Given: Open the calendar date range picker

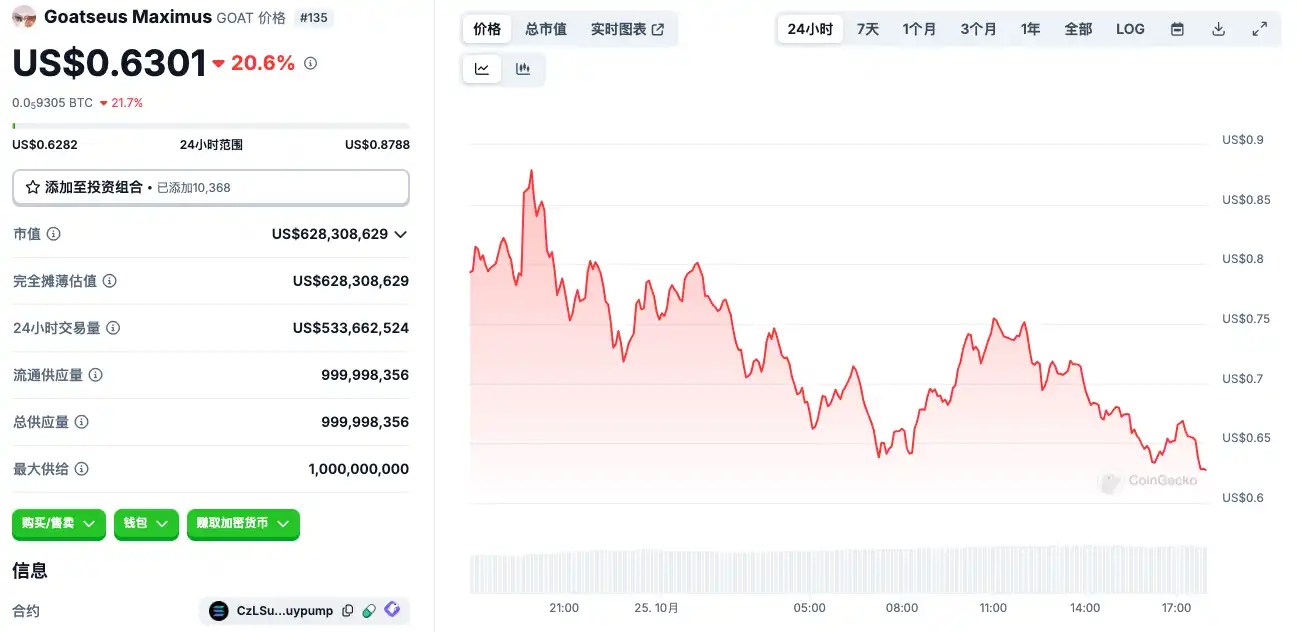Looking at the screenshot, I should [1177, 29].
